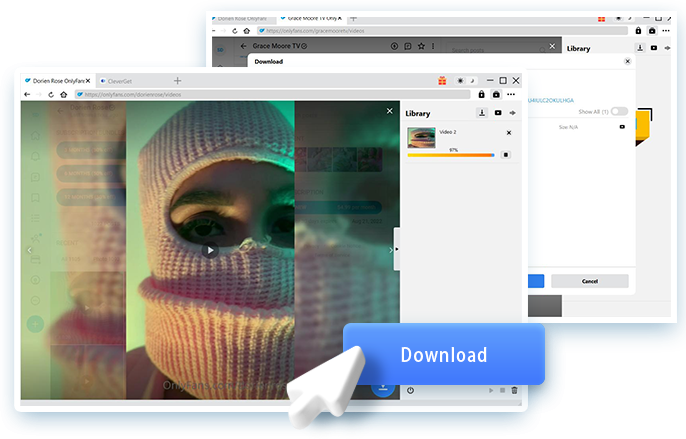686x439 pixels.
Task: Collapse the Library sidebar using the edge handle
Action: coord(396,249)
